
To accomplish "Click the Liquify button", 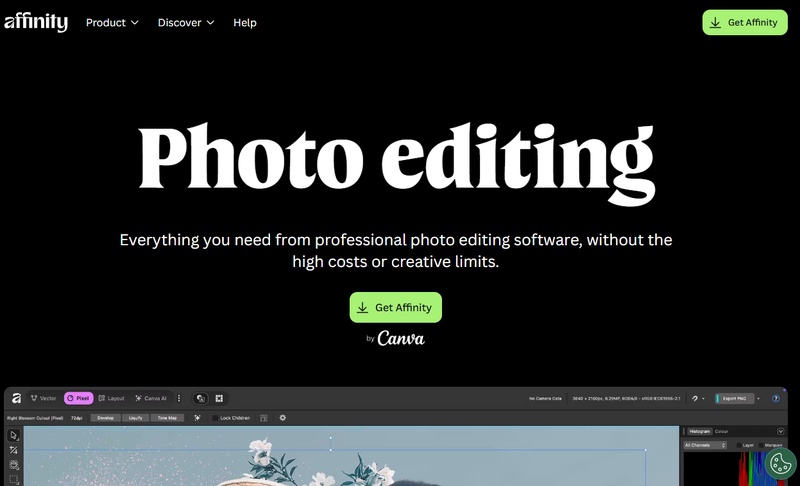I will pyautogui.click(x=136, y=418).
